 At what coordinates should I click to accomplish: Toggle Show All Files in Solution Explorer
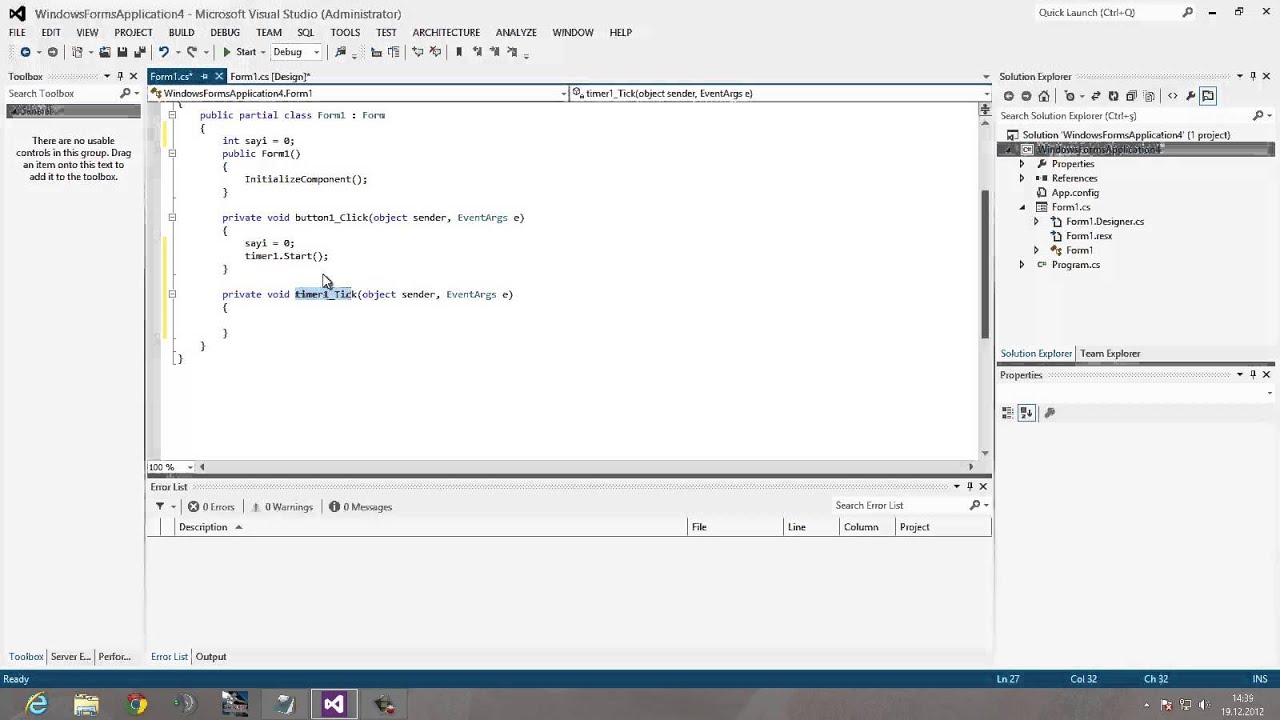1149,96
